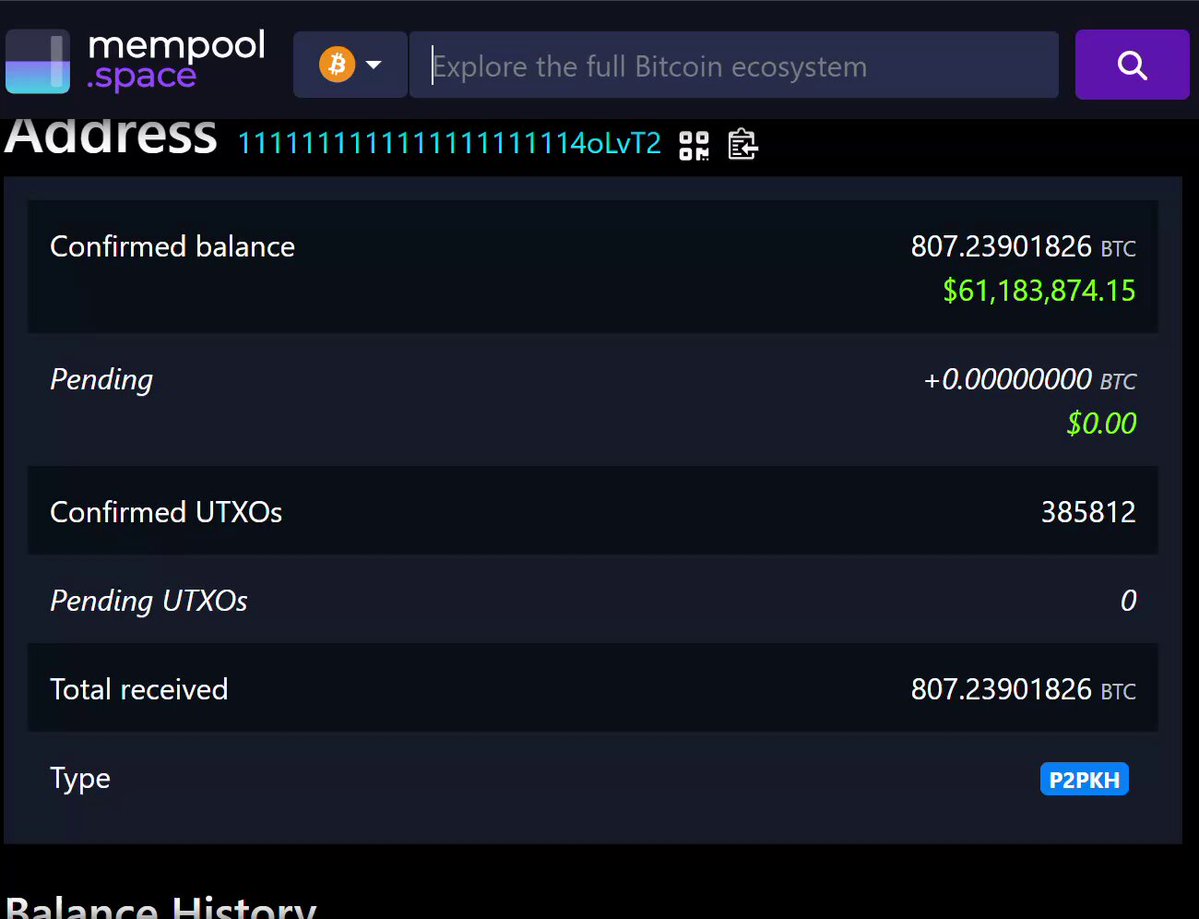Click the 'Balance History' heading
The image size is (1199, 919).
(x=160, y=907)
